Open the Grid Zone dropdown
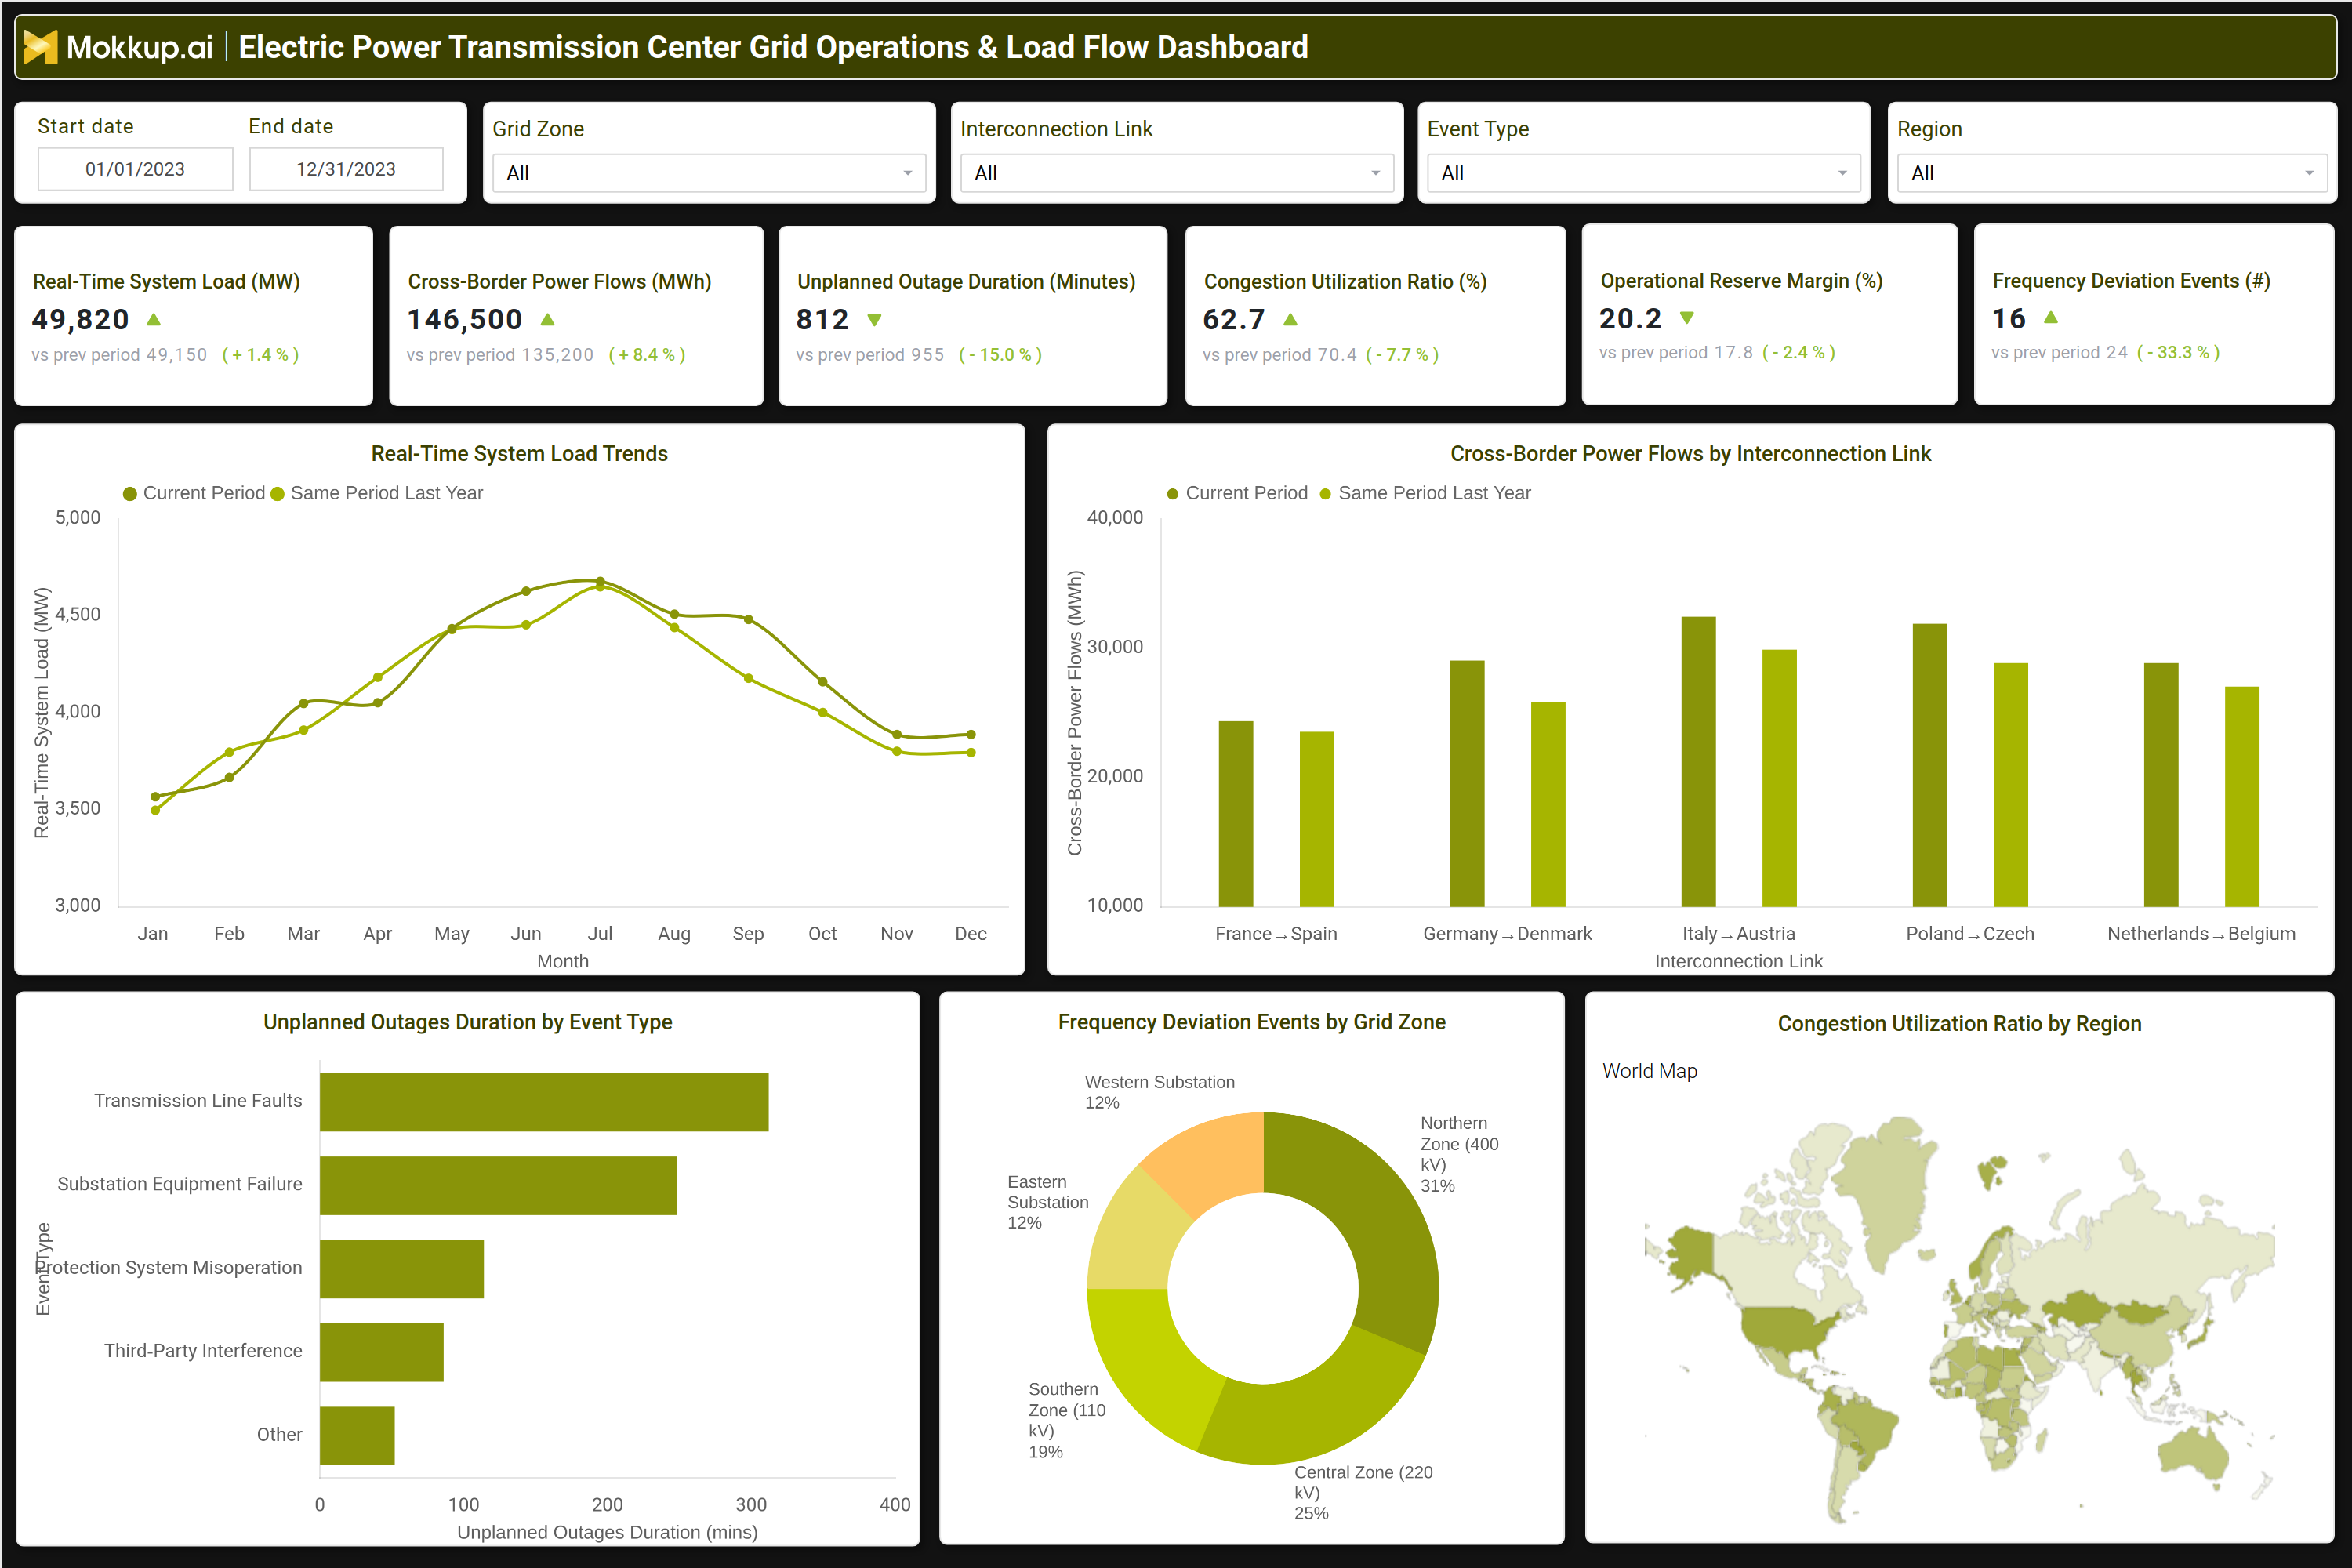Image resolution: width=2352 pixels, height=1568 pixels. (709, 173)
